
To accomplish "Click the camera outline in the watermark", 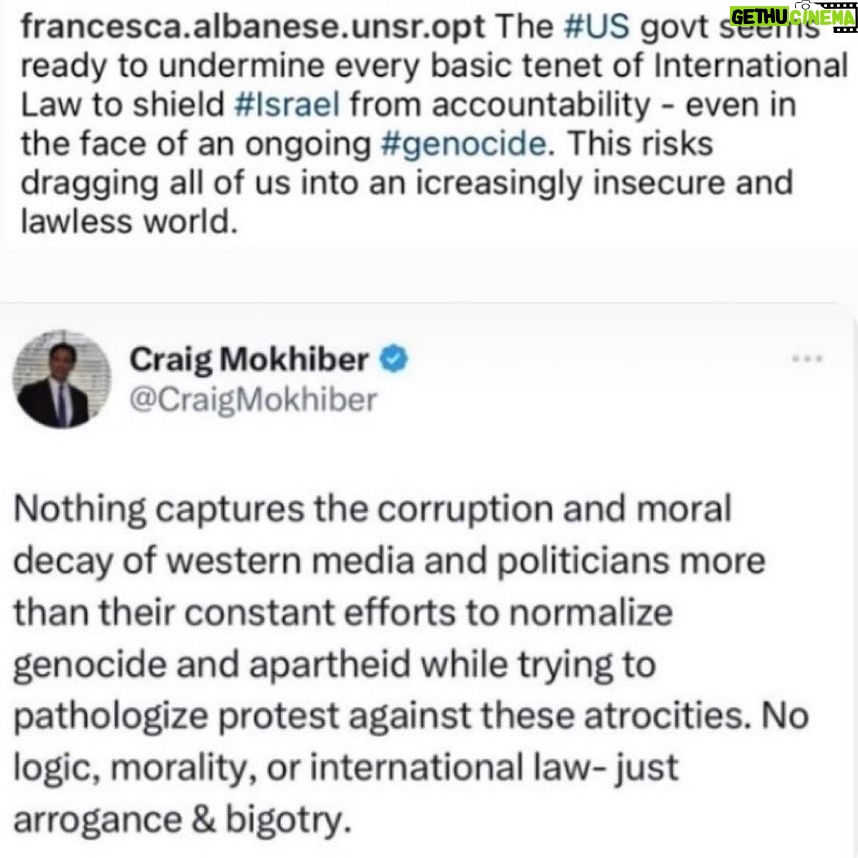I will (x=808, y=5).
